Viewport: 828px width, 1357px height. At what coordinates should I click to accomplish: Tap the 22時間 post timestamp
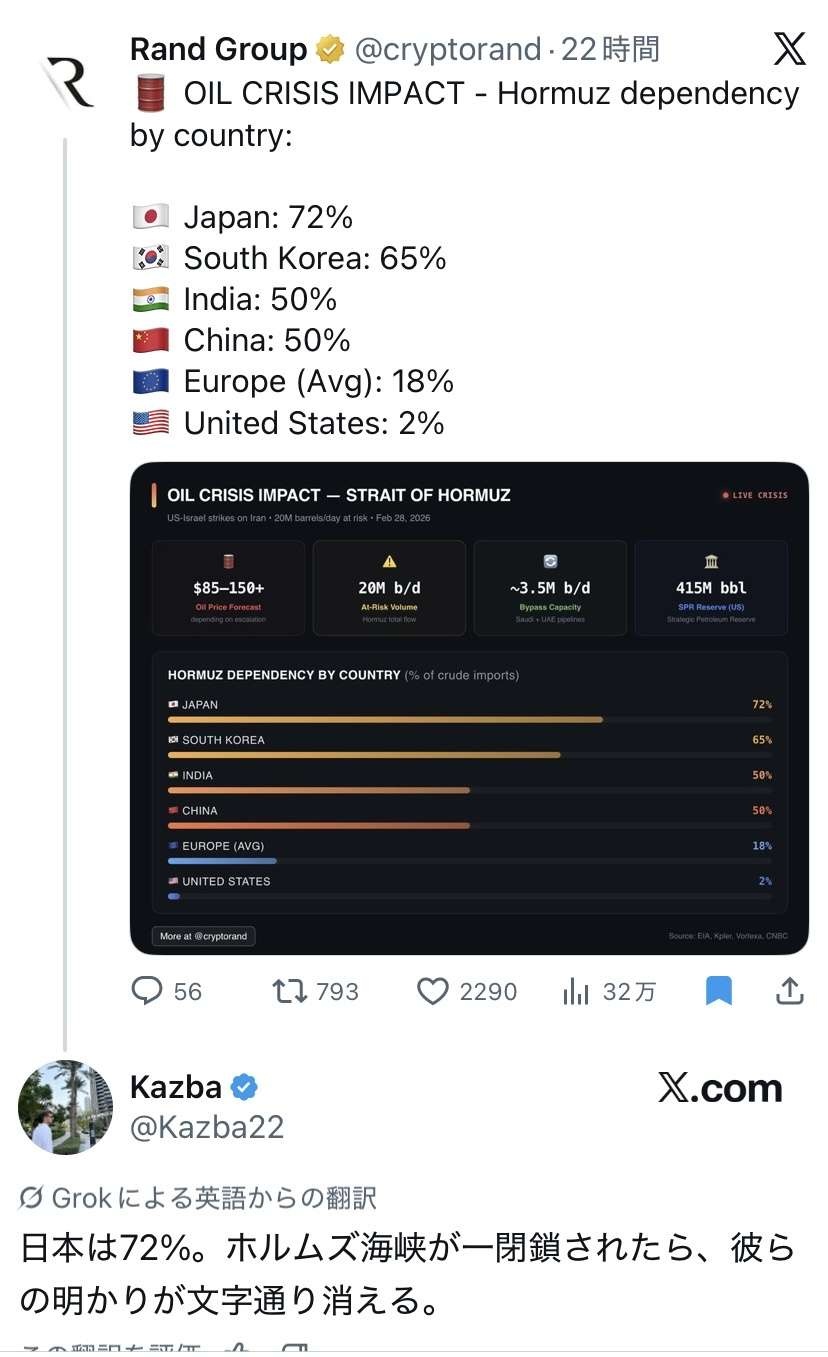pyautogui.click(x=610, y=48)
